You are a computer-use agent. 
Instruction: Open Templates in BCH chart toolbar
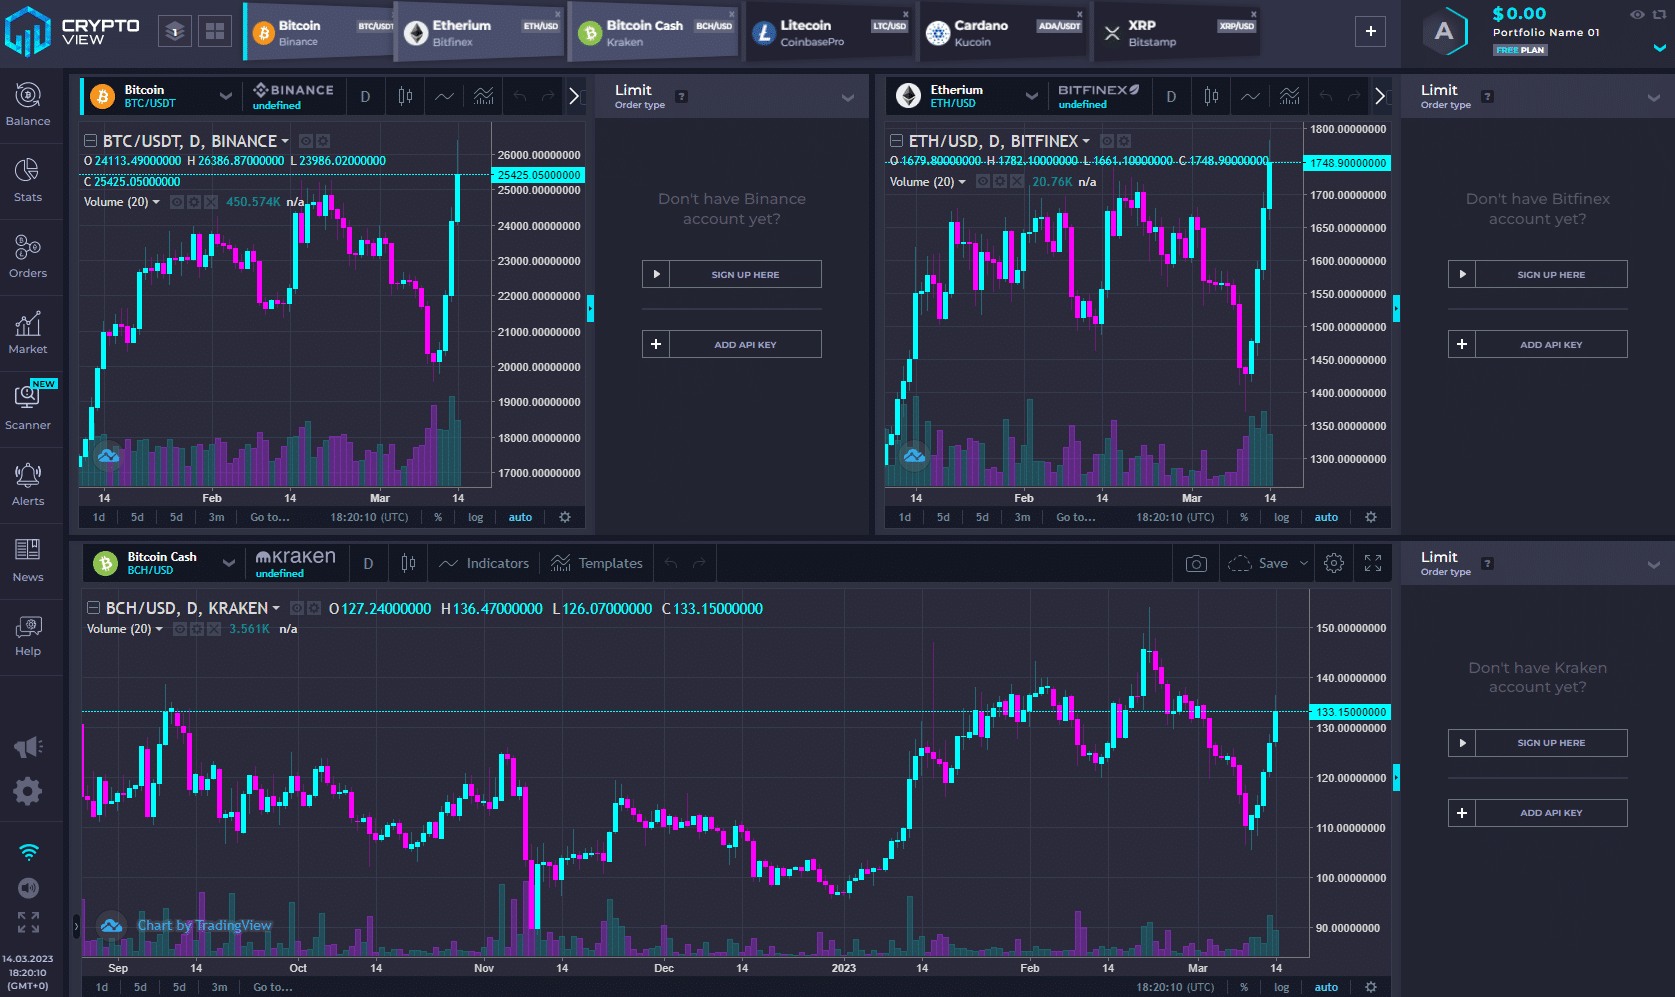coord(597,563)
